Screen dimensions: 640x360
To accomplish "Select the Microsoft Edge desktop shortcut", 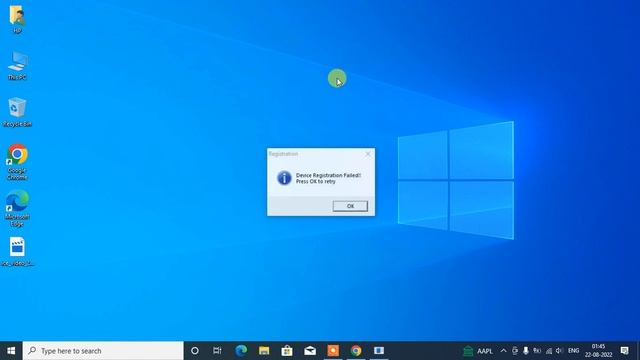I will pyautogui.click(x=17, y=208).
